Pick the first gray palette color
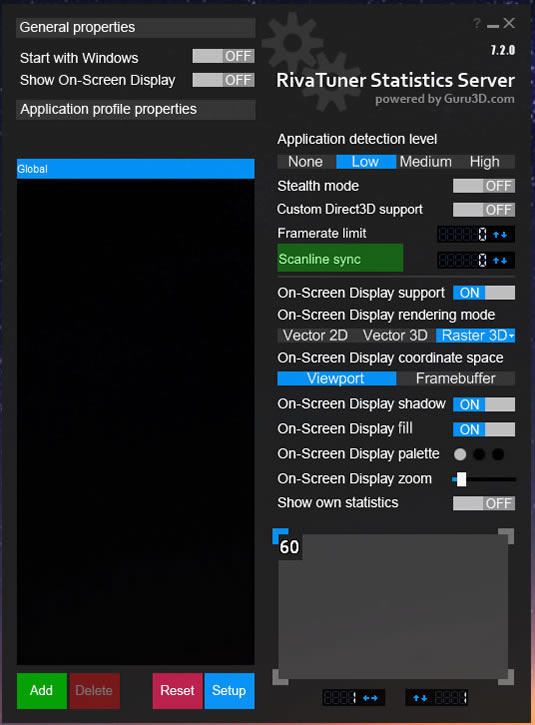This screenshot has width=535, height=725. 460,455
